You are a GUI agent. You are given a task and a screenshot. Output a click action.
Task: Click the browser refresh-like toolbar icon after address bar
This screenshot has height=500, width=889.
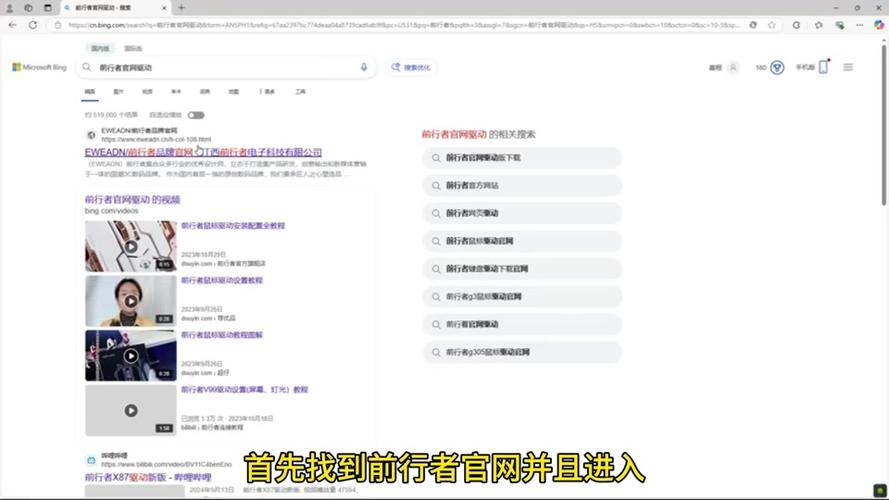click(x=797, y=25)
